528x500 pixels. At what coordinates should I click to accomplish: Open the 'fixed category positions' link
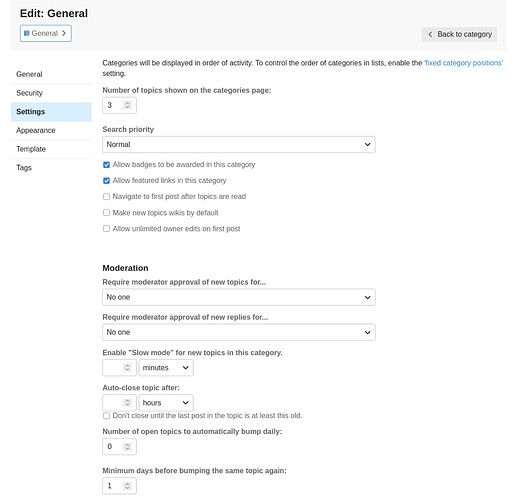click(x=463, y=63)
